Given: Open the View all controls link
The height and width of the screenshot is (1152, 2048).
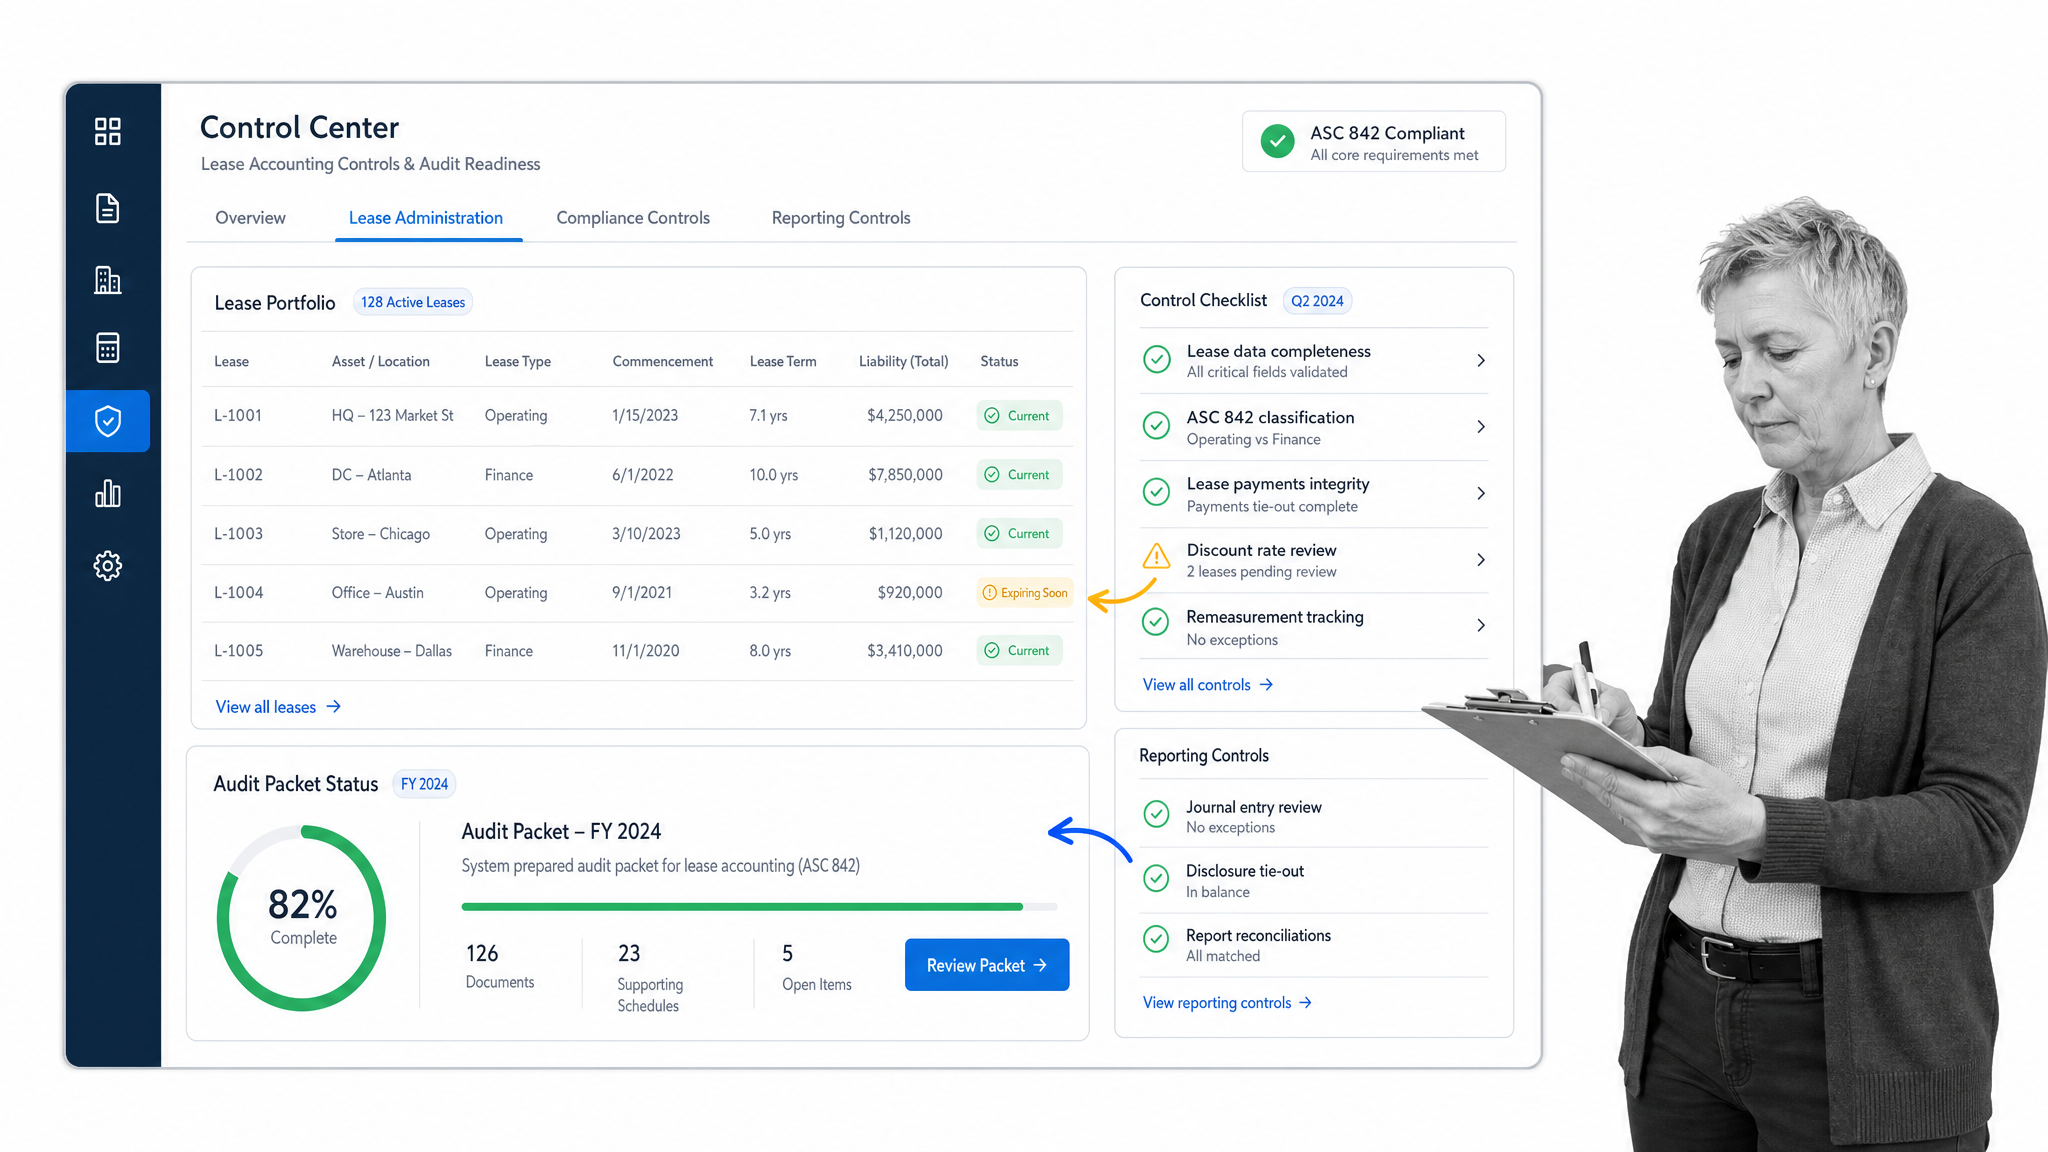Looking at the screenshot, I should [1208, 685].
